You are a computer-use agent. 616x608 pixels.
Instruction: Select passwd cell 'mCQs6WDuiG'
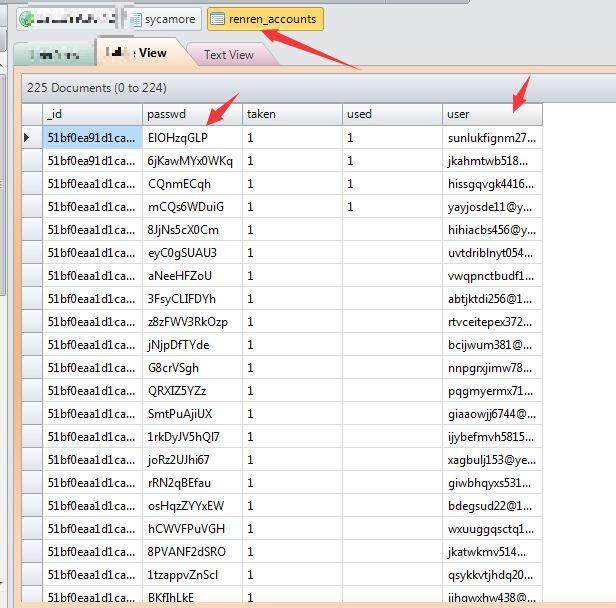(x=192, y=207)
